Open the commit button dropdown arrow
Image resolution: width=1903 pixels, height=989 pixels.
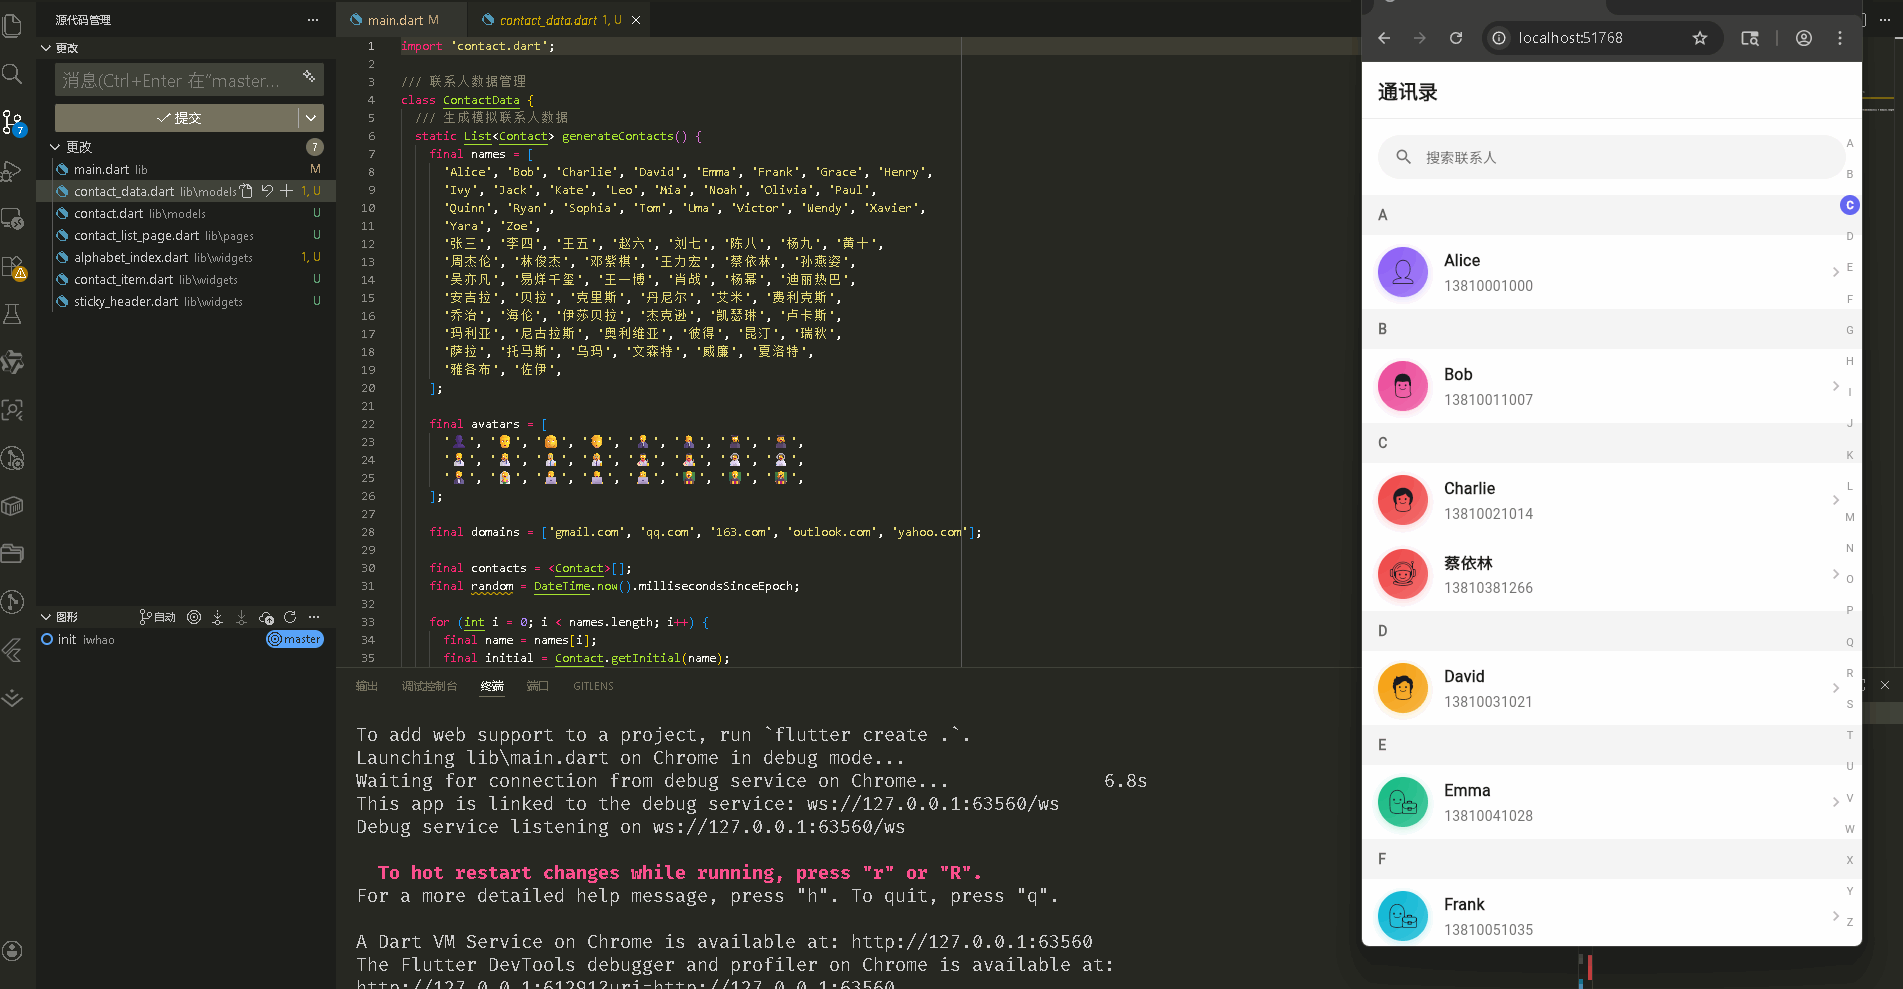(x=311, y=118)
